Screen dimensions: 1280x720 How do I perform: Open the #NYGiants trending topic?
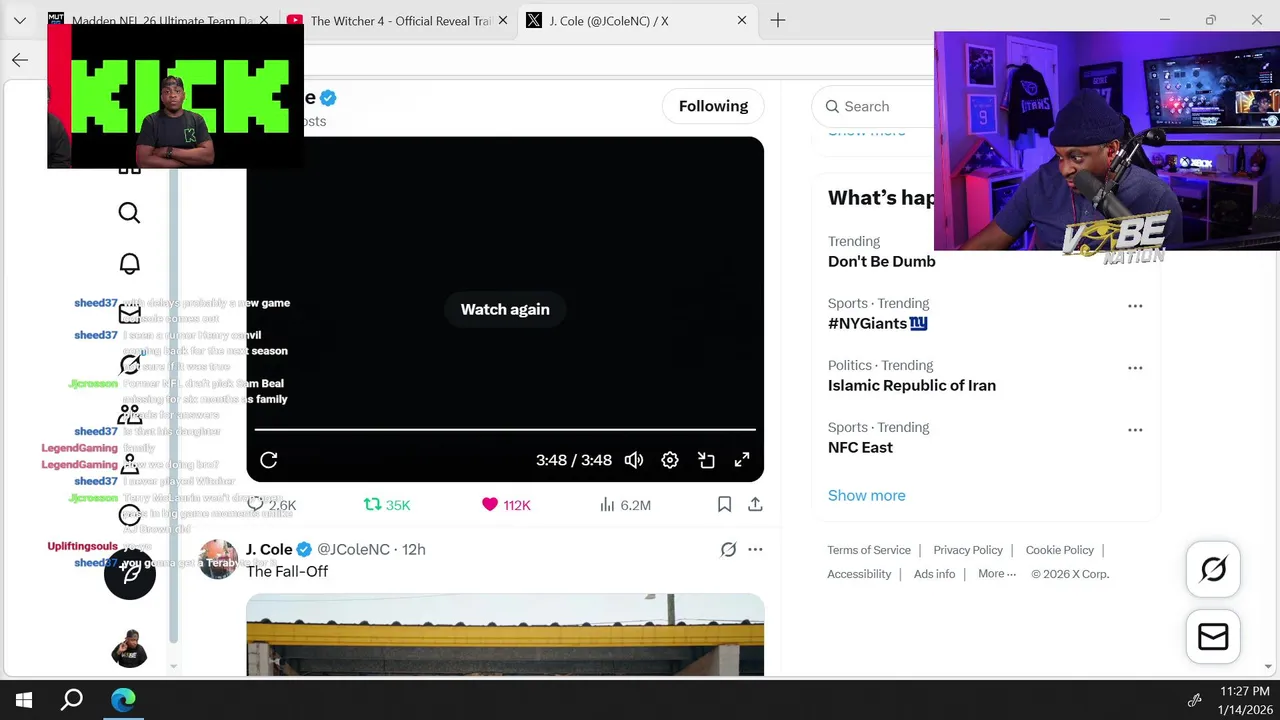coord(878,323)
